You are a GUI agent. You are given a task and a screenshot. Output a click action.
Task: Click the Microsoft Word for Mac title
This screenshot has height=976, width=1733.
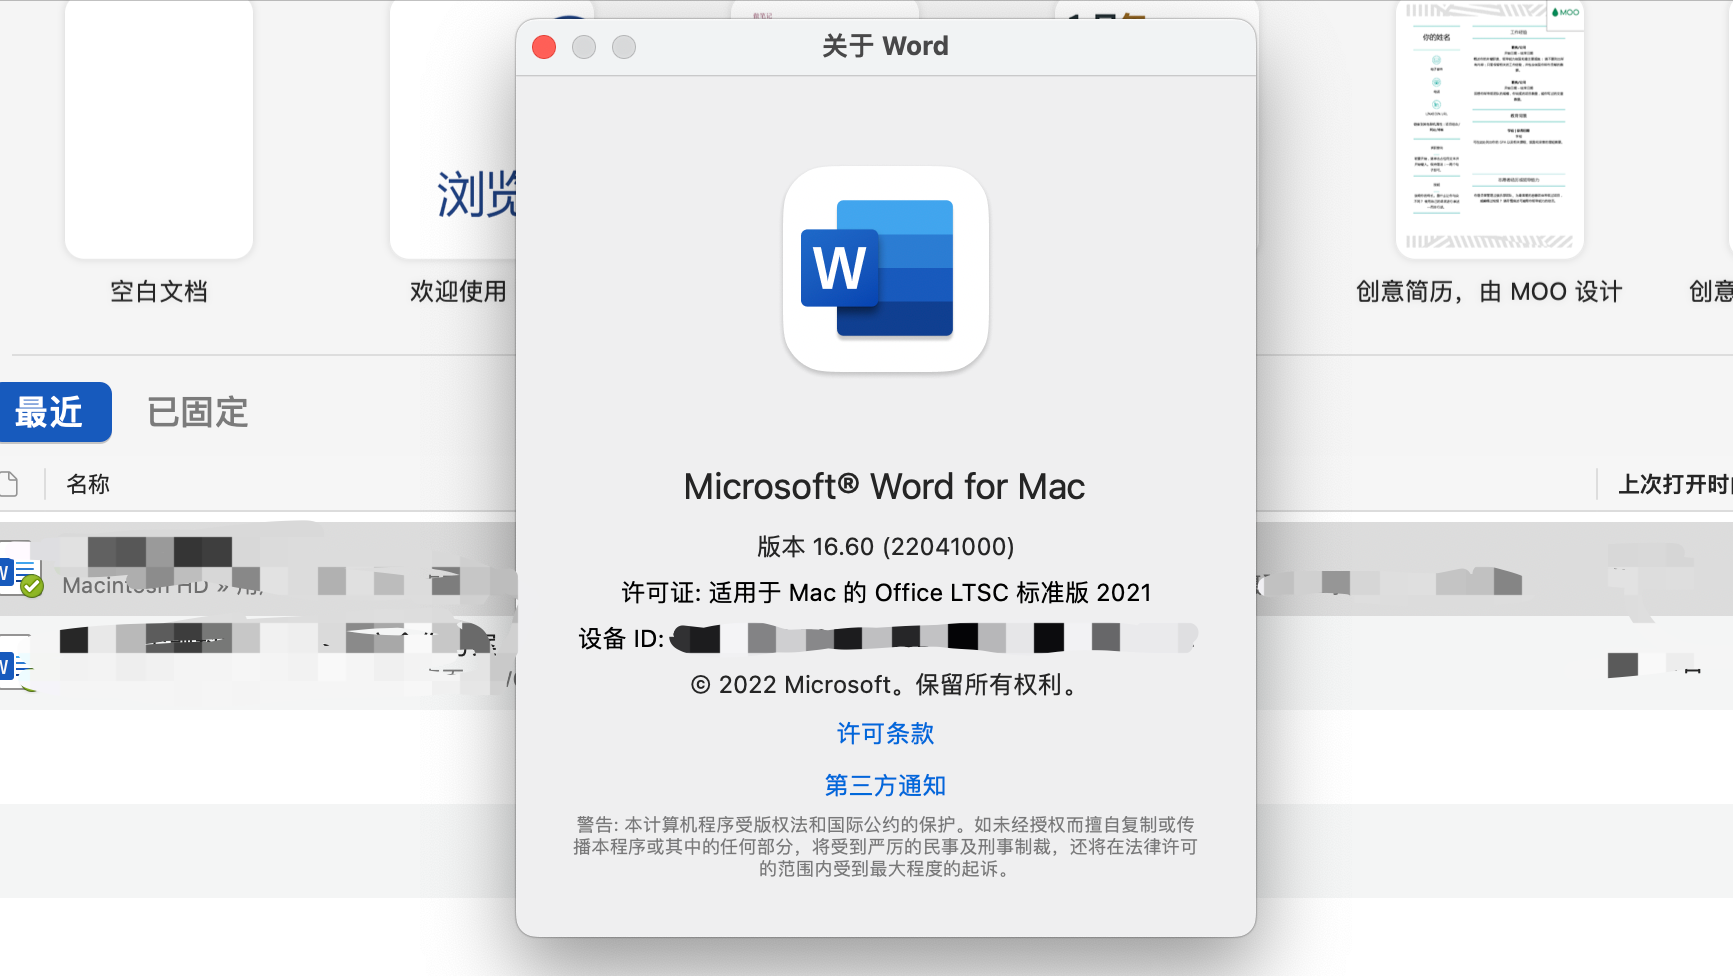click(x=884, y=487)
